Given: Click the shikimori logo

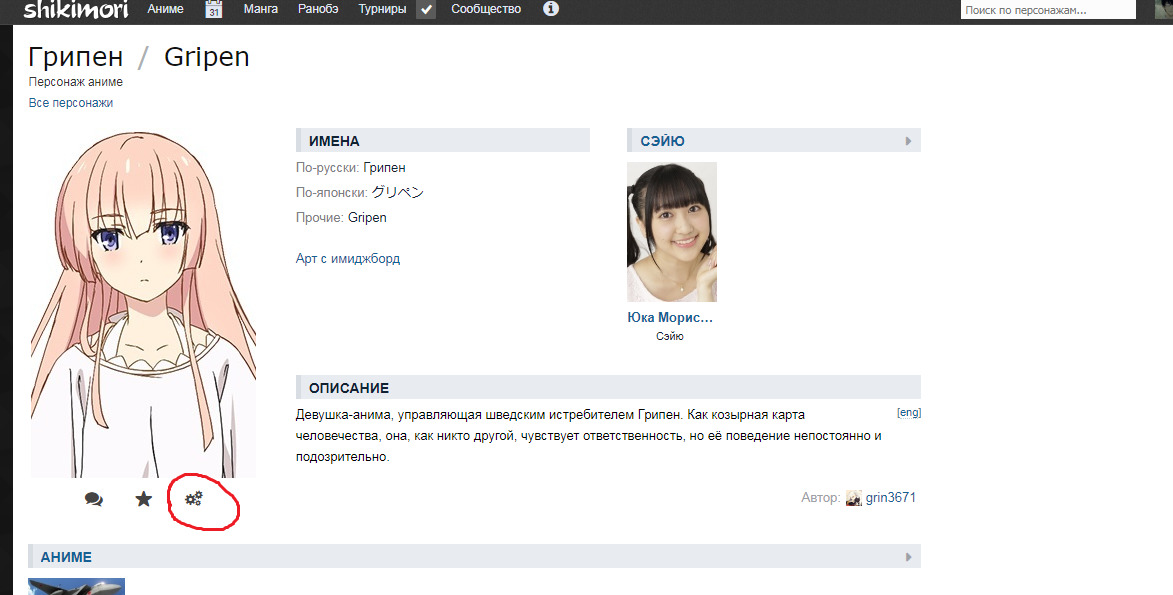Looking at the screenshot, I should tap(76, 10).
